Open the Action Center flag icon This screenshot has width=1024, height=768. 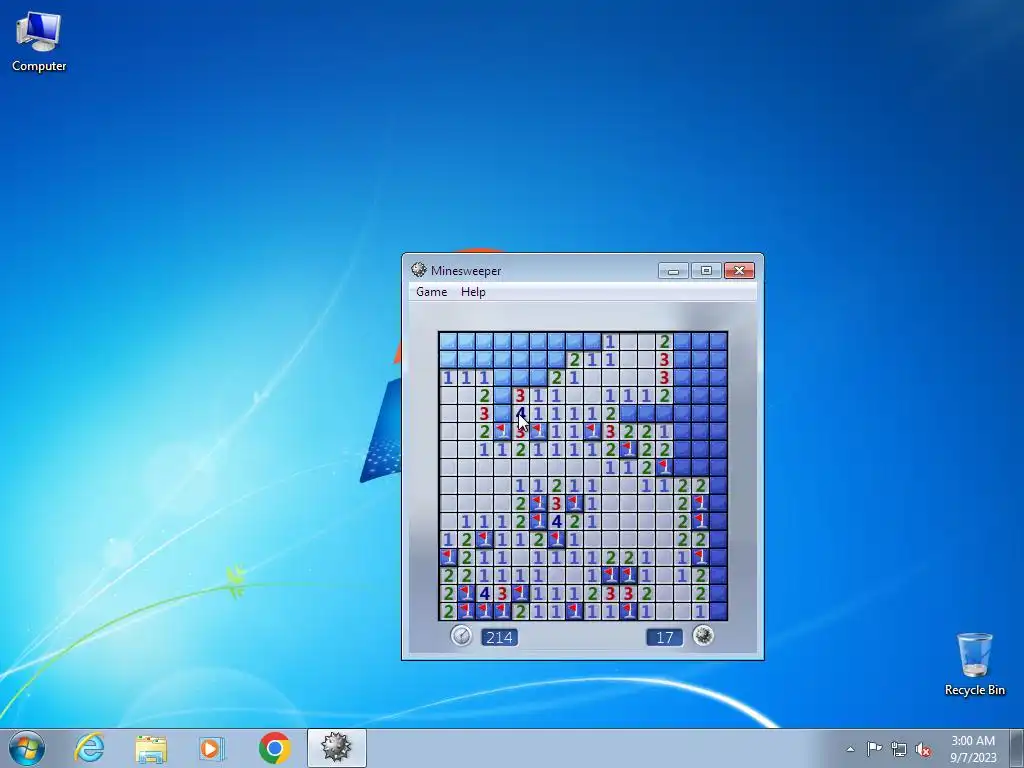coord(874,748)
